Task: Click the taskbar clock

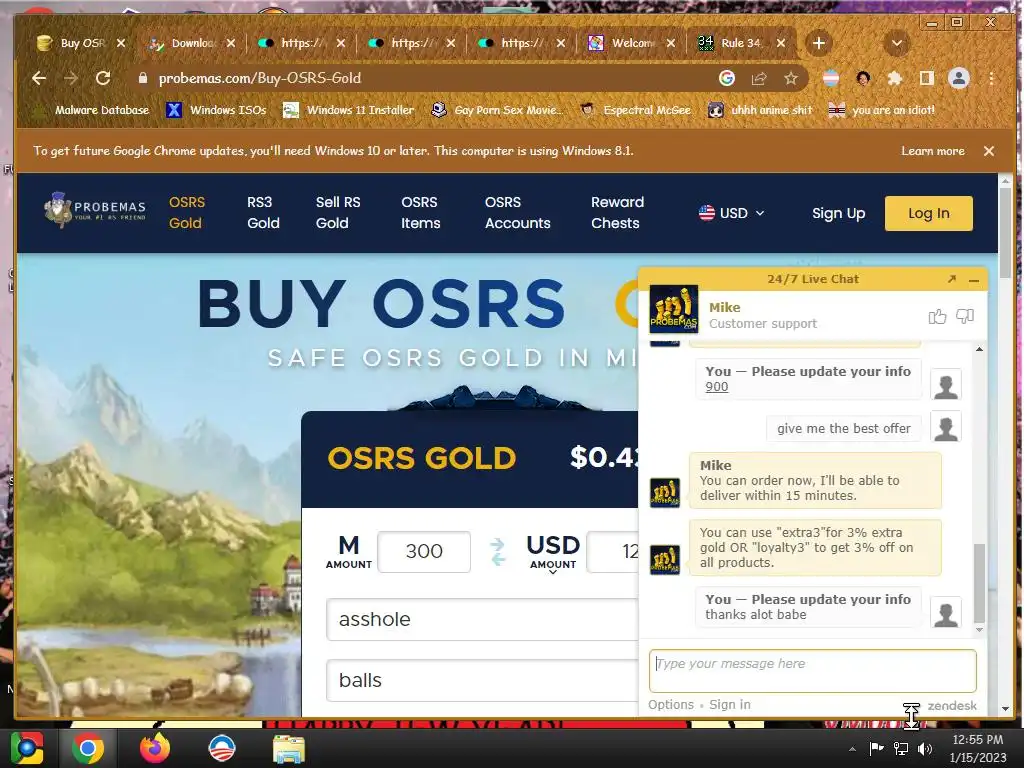Action: click(978, 748)
